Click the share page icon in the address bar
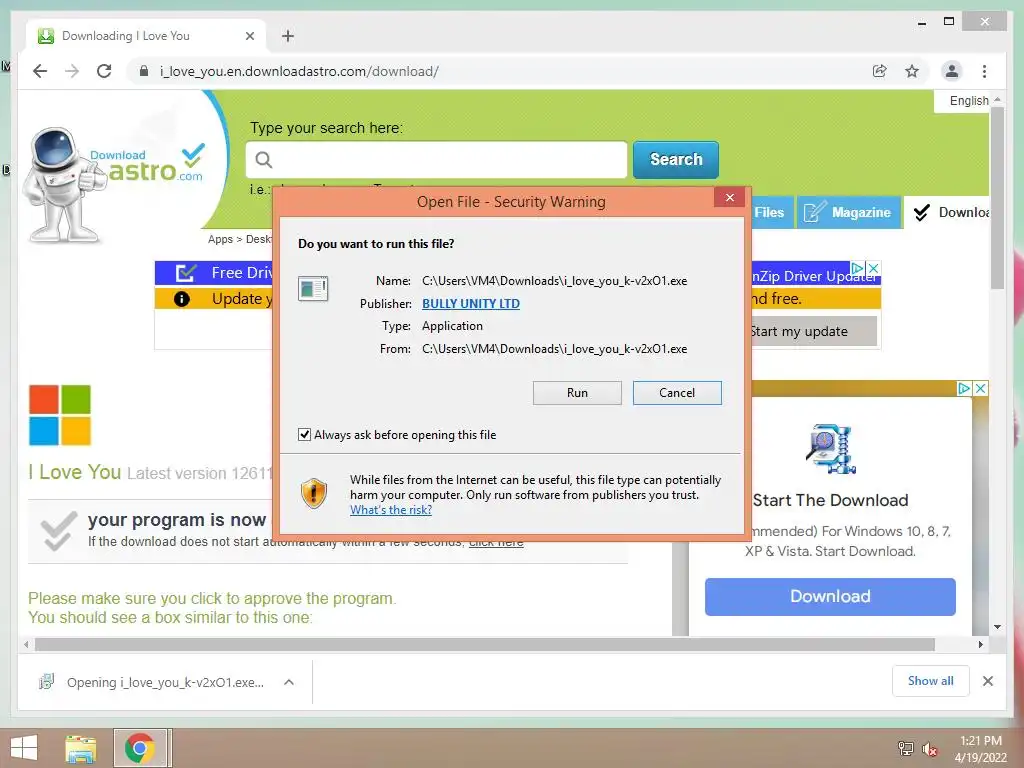 pos(880,71)
